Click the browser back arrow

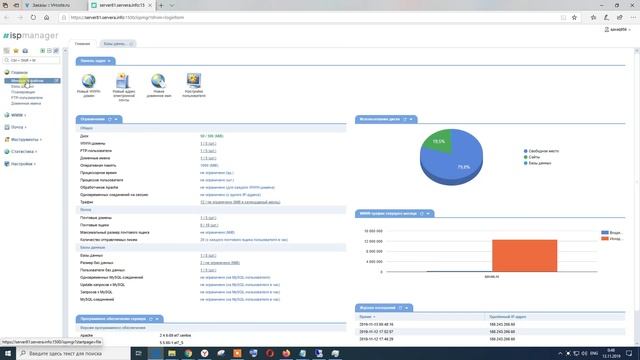click(6, 18)
